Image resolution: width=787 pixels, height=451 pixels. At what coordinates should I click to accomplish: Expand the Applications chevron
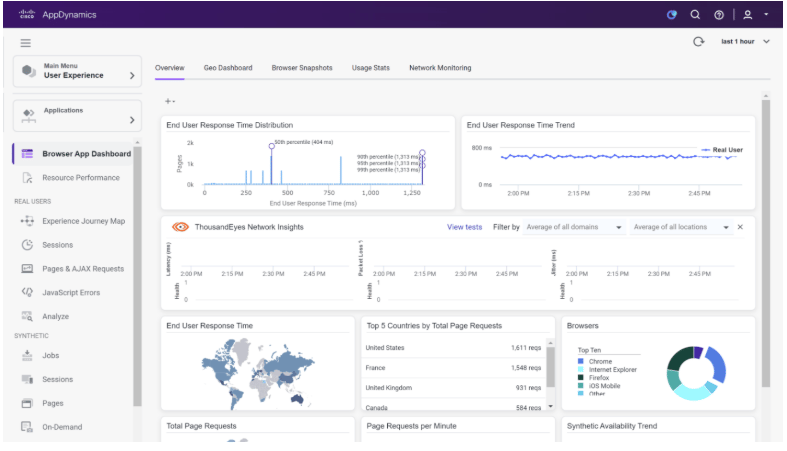[x=132, y=120]
